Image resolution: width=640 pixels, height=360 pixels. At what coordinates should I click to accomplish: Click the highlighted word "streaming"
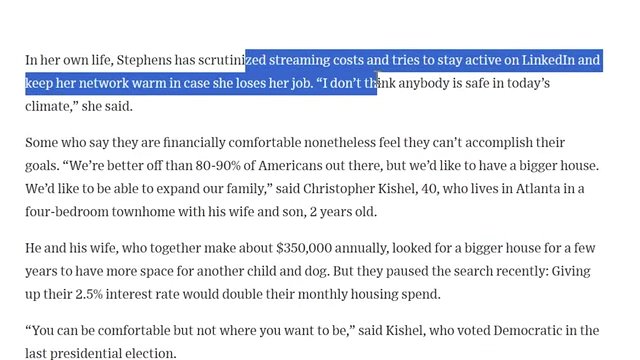pyautogui.click(x=299, y=60)
